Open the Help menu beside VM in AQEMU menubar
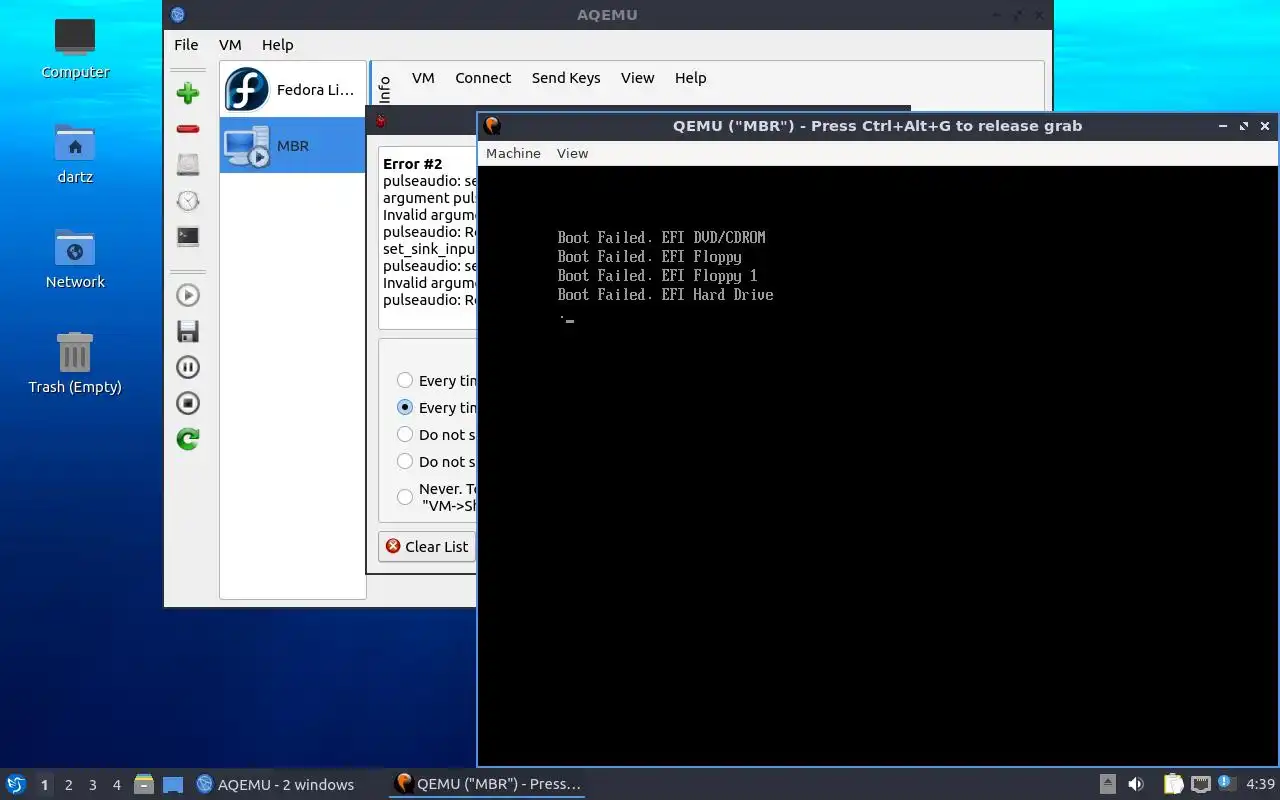 pyautogui.click(x=277, y=45)
